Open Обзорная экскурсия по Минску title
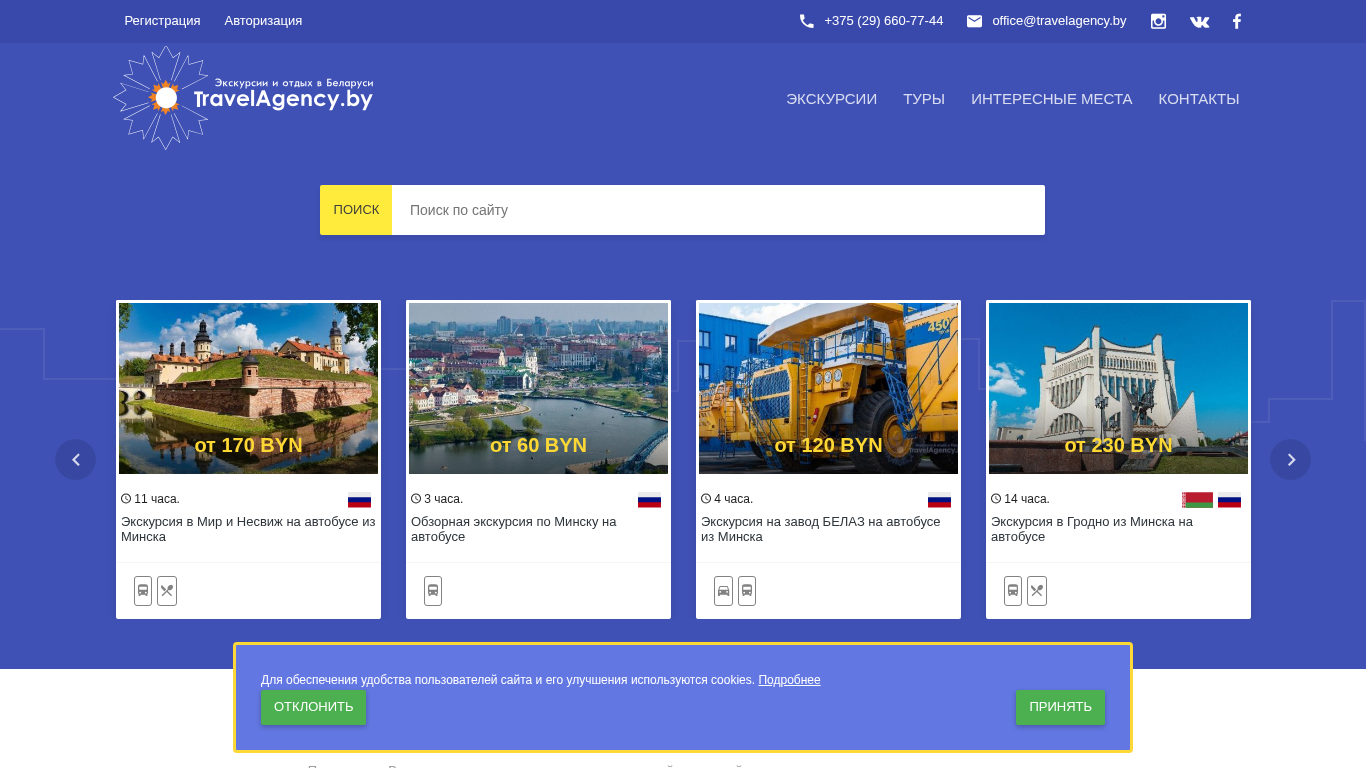The width and height of the screenshot is (1366, 768). tap(514, 529)
